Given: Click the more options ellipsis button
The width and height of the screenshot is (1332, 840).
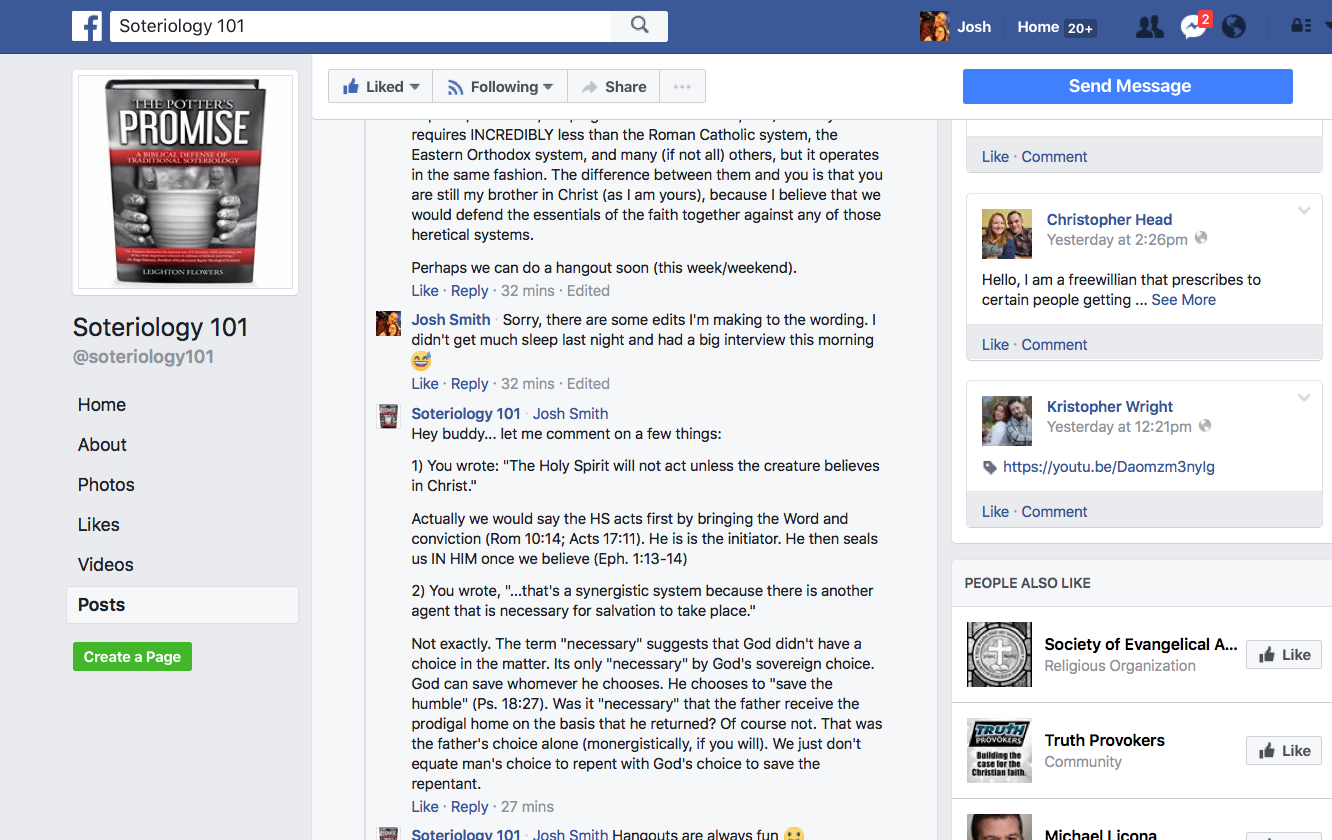Looking at the screenshot, I should pyautogui.click(x=682, y=87).
